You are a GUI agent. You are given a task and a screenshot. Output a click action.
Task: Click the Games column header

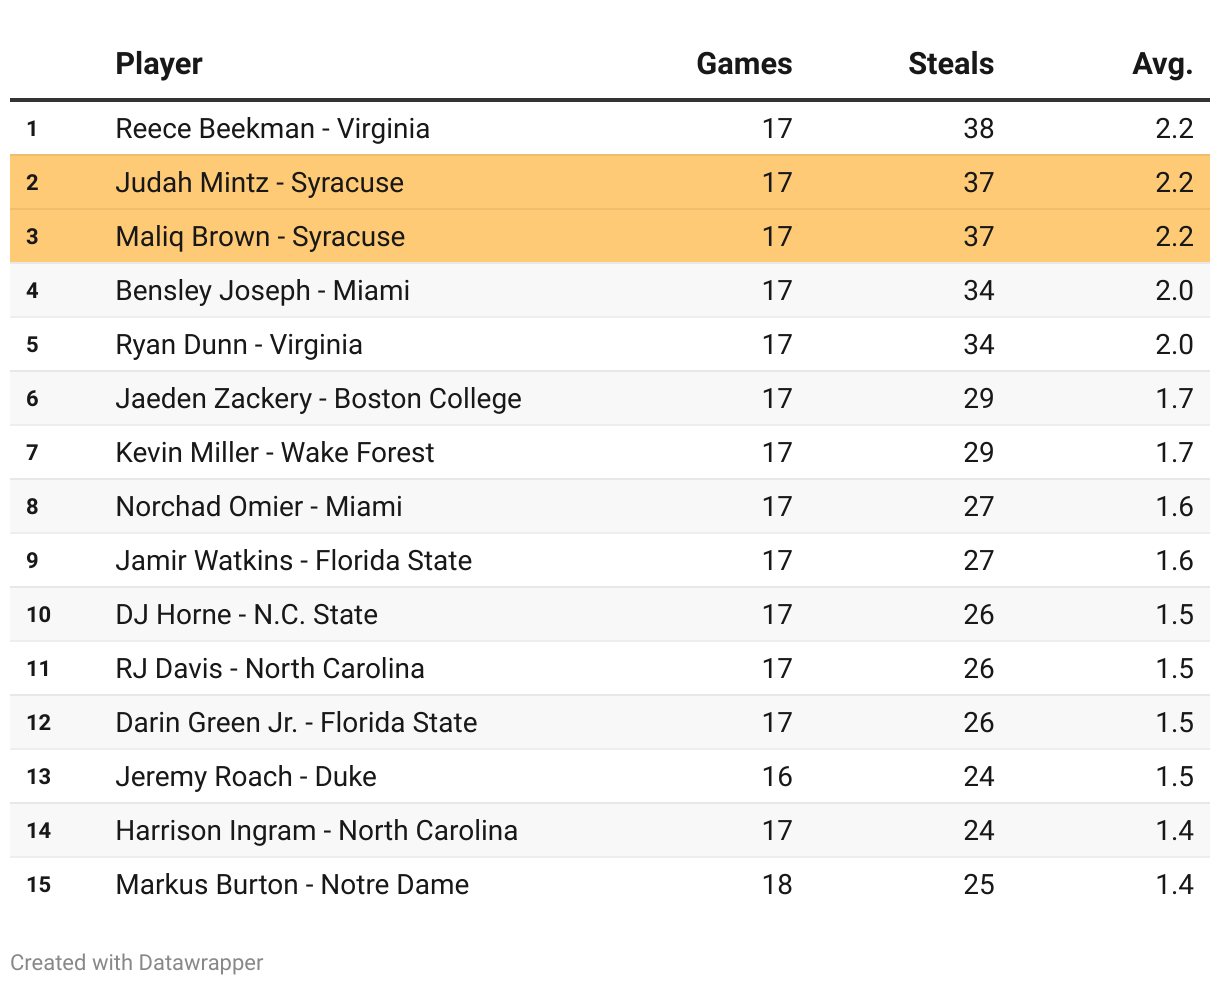coord(744,64)
